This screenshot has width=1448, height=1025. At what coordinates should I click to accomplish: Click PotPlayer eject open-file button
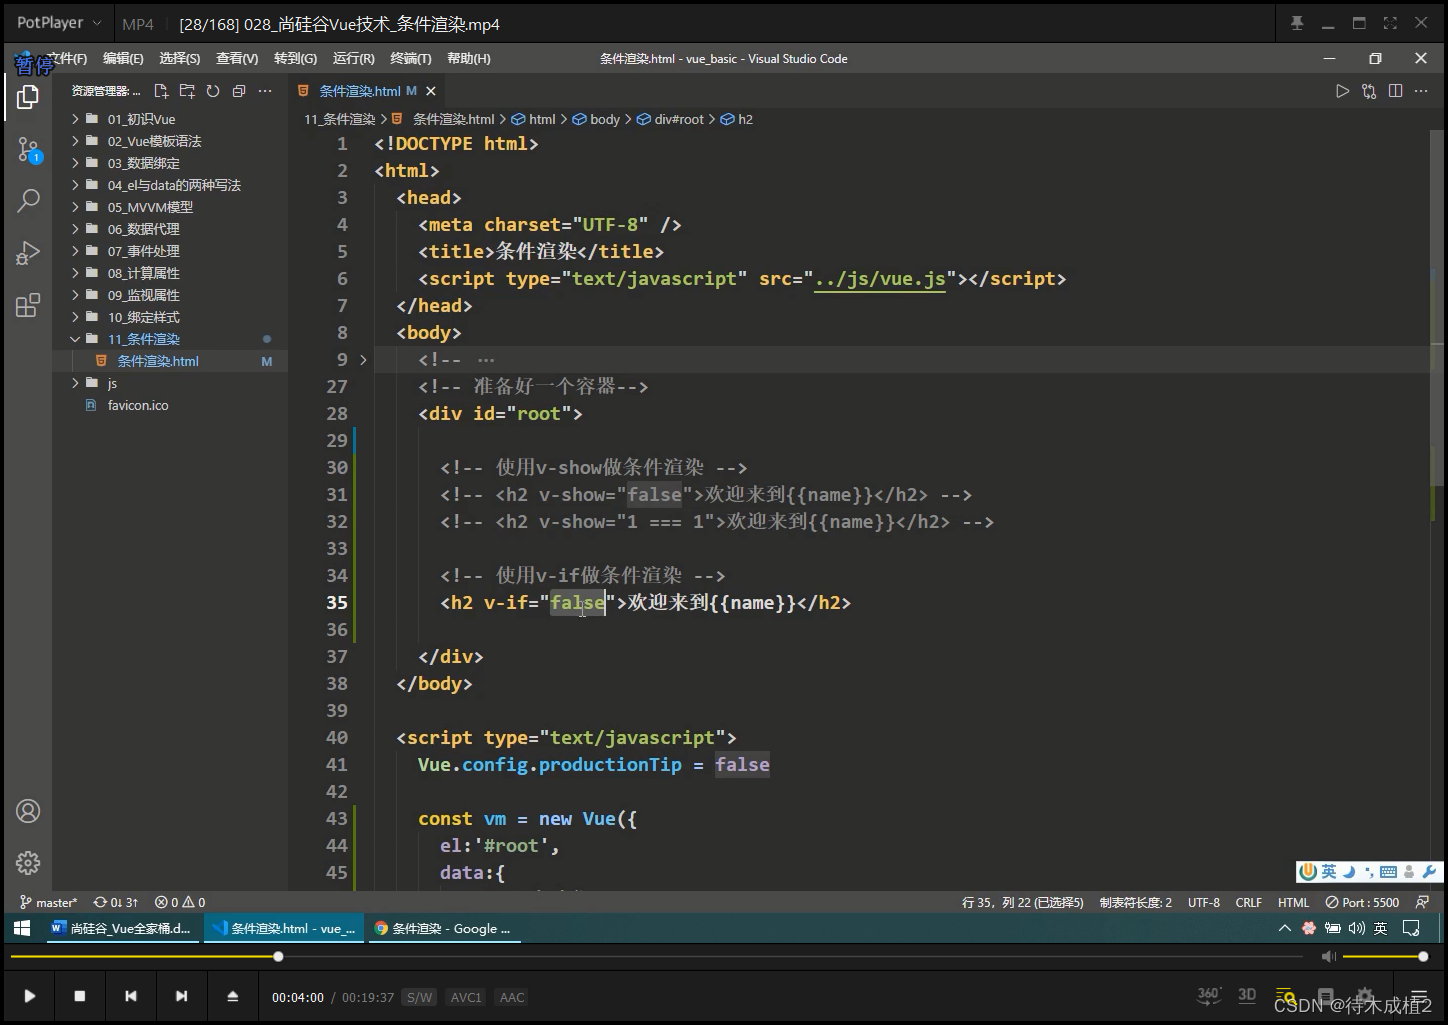pos(232,996)
